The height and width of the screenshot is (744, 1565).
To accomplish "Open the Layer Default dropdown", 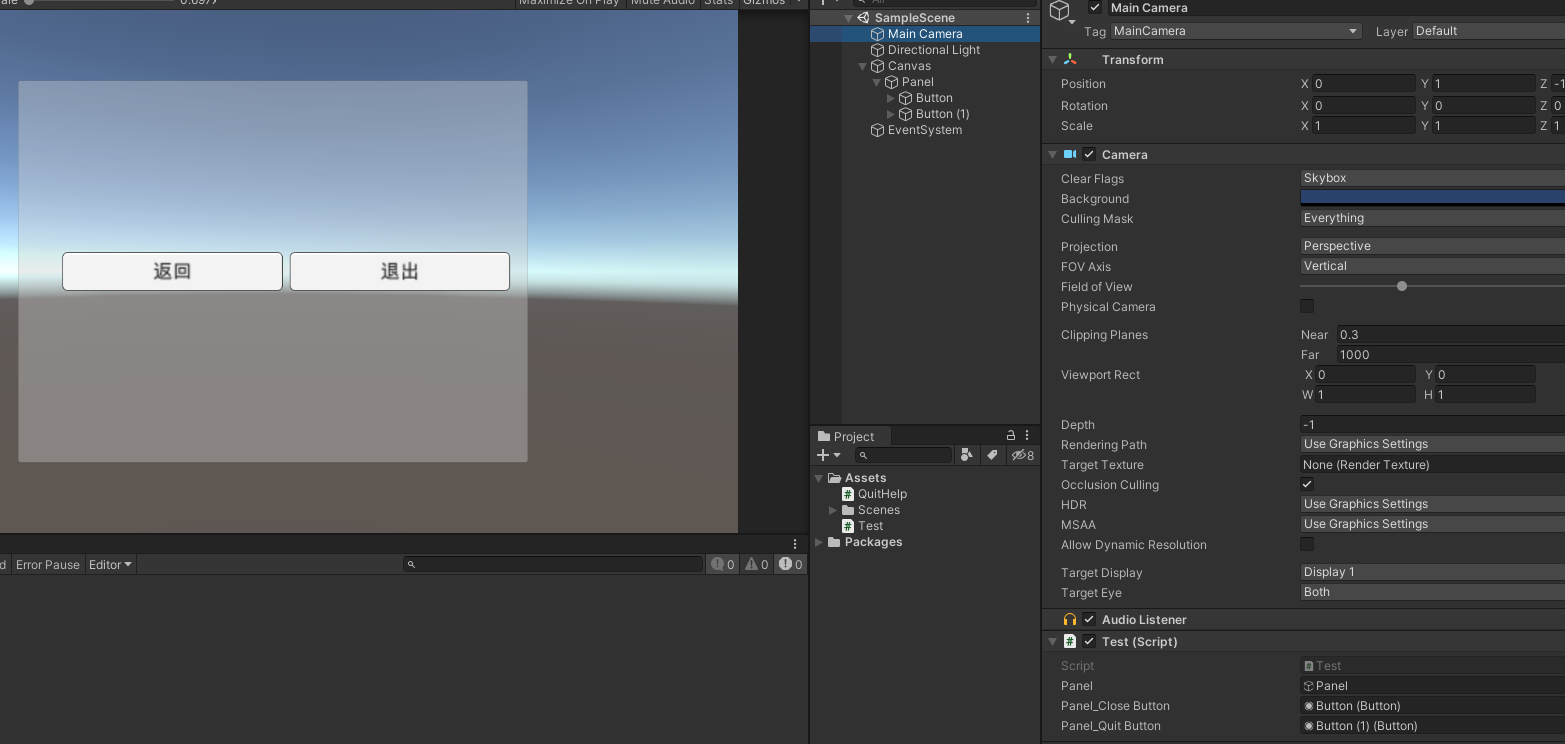I will (1488, 31).
